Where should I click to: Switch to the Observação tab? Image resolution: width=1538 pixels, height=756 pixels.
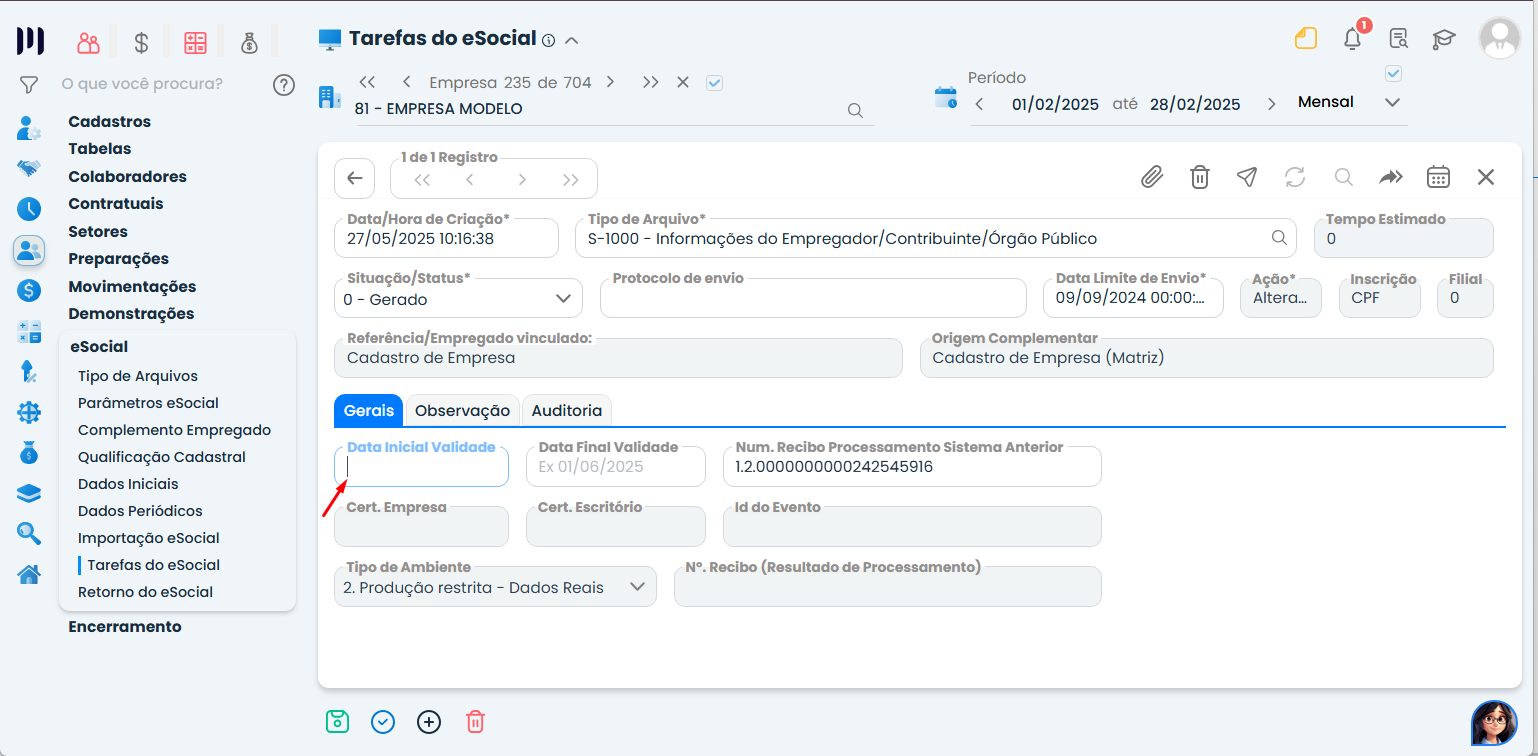point(462,410)
